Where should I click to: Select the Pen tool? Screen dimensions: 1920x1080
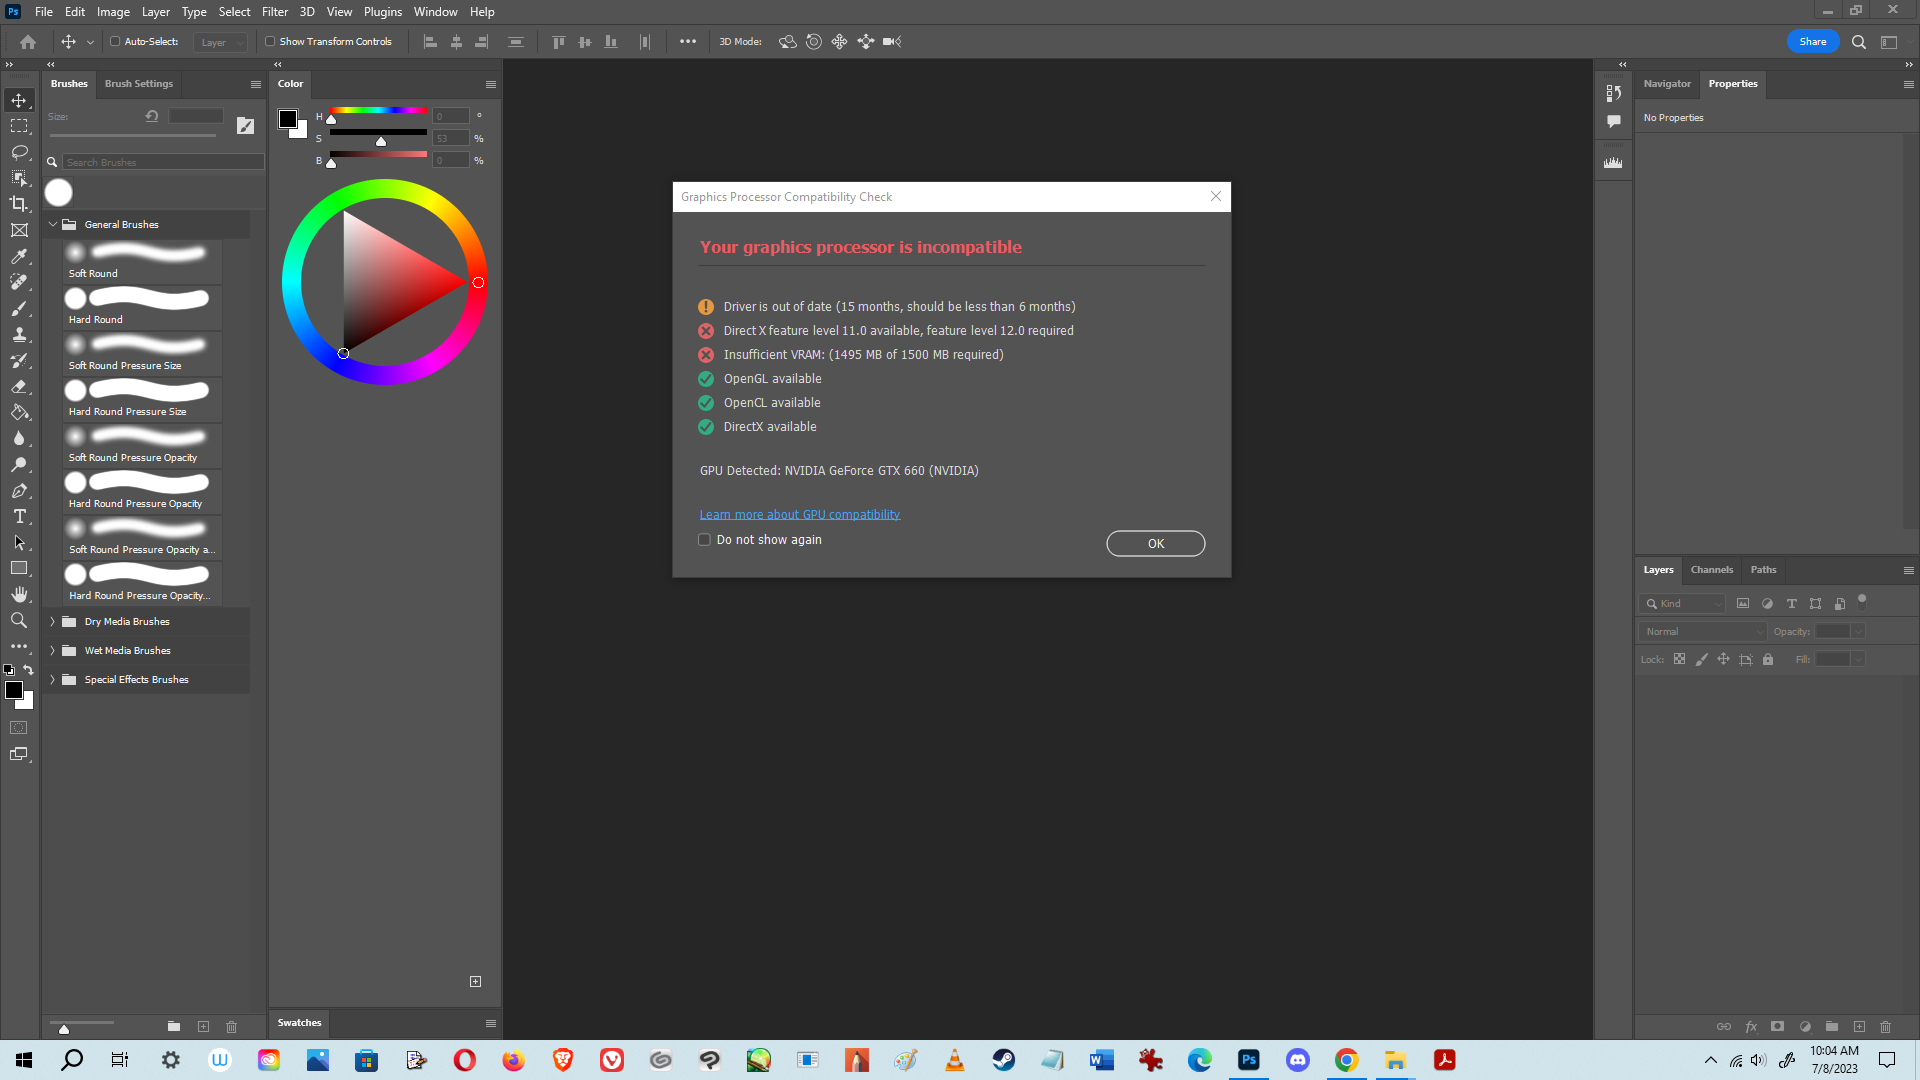19,490
